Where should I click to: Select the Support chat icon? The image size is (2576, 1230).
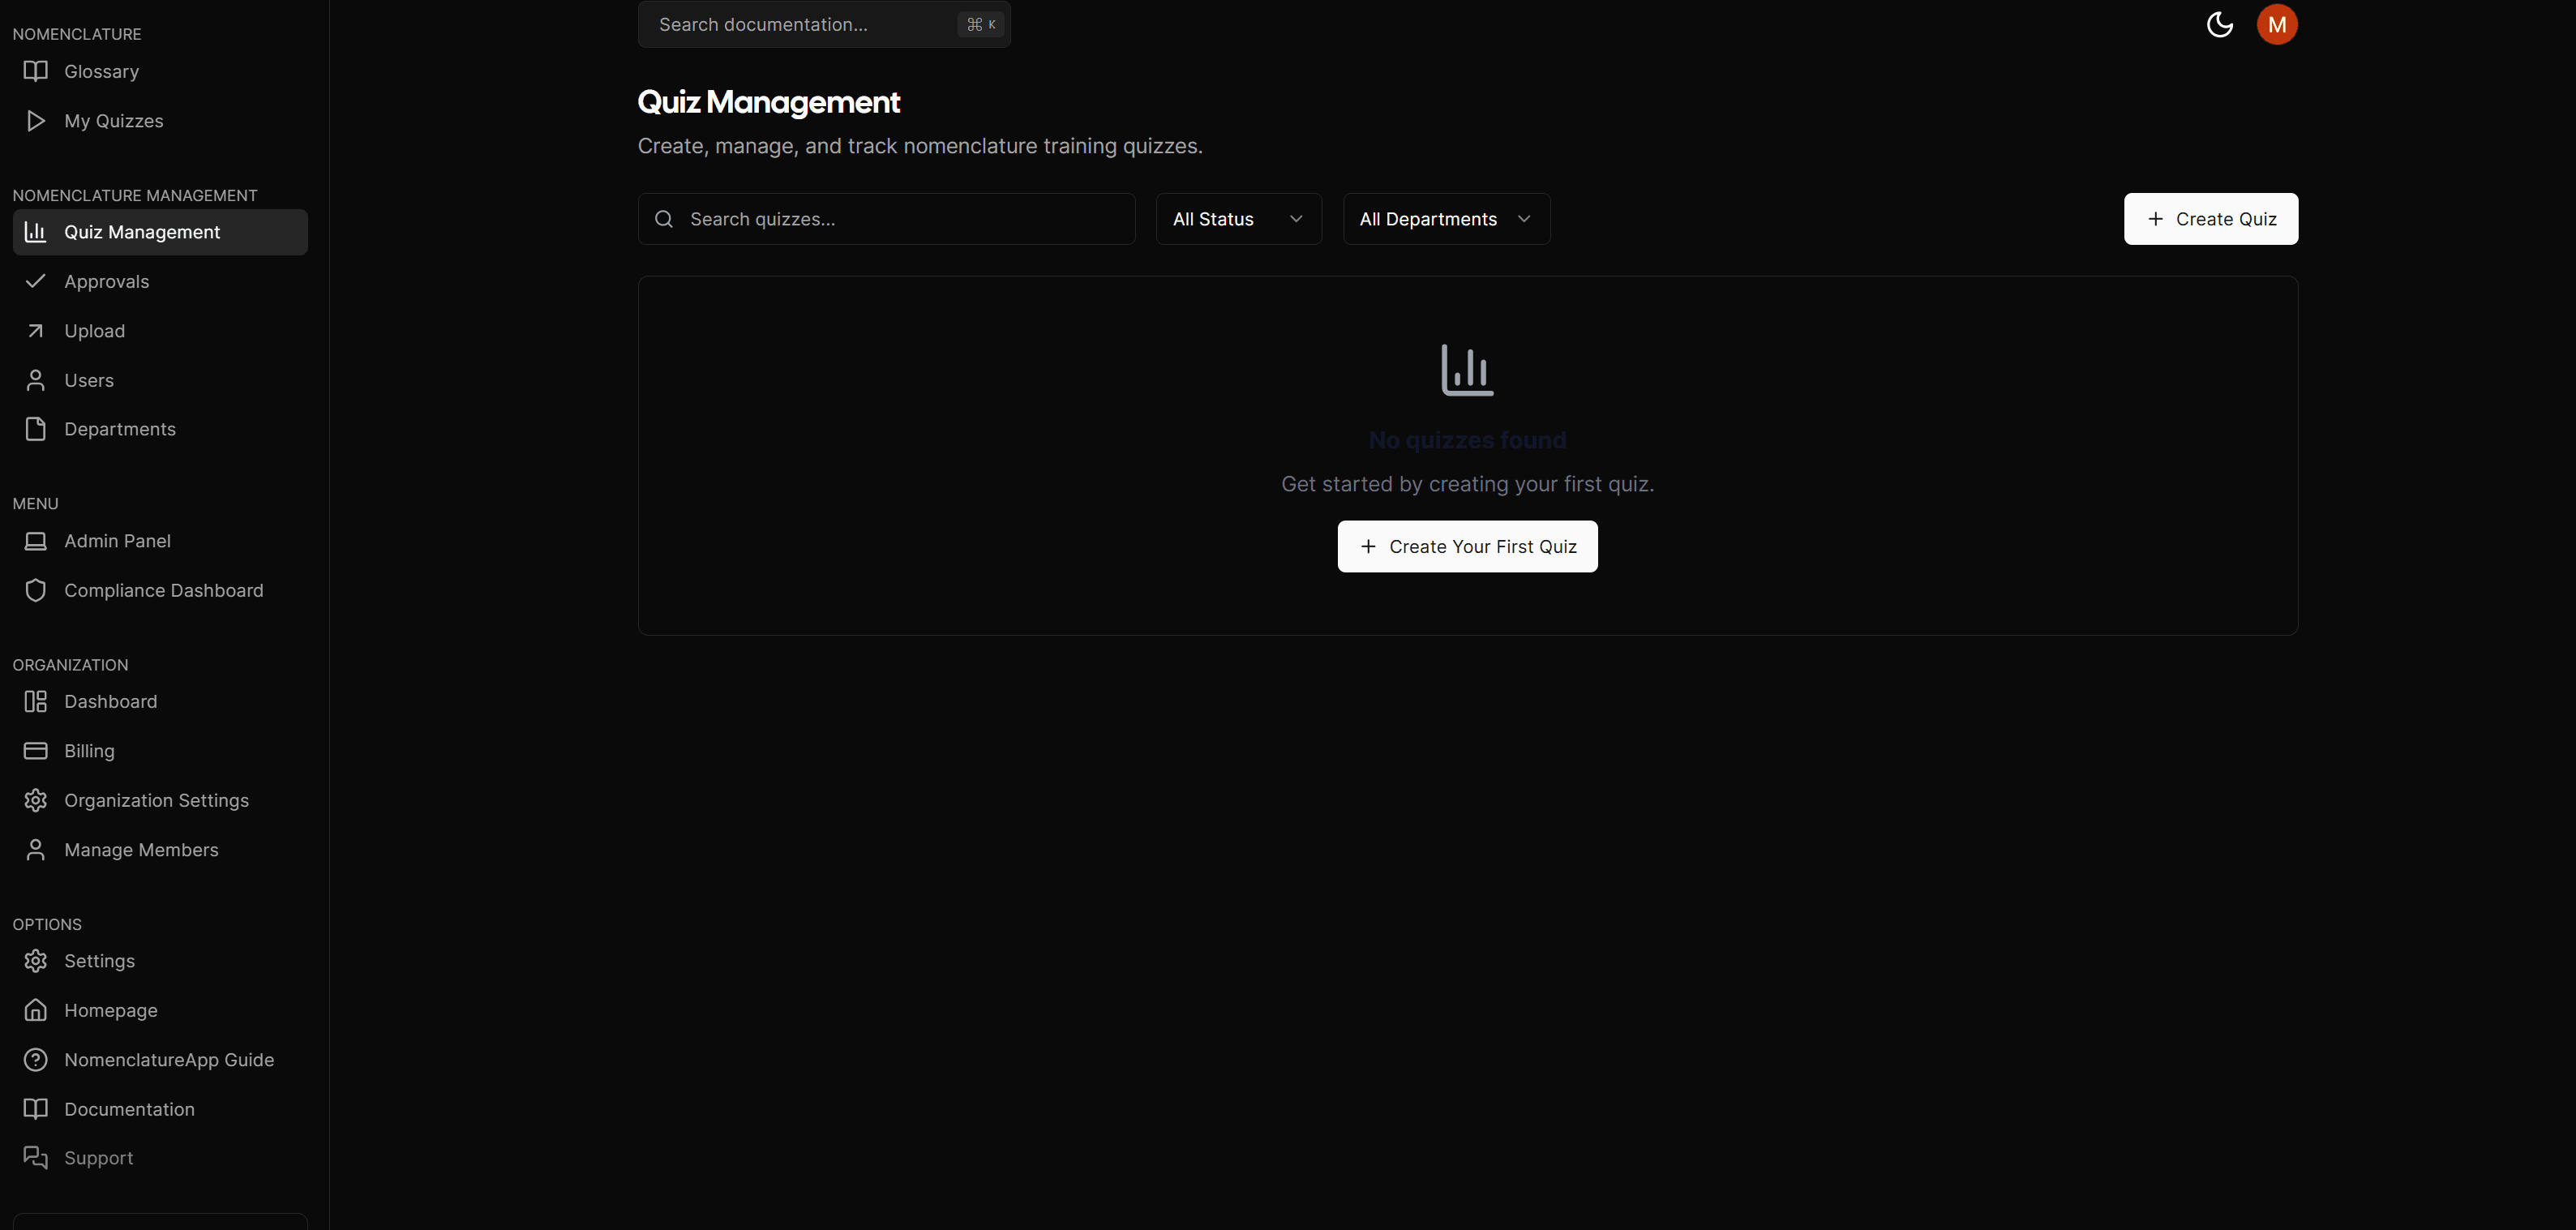pyautogui.click(x=36, y=1157)
